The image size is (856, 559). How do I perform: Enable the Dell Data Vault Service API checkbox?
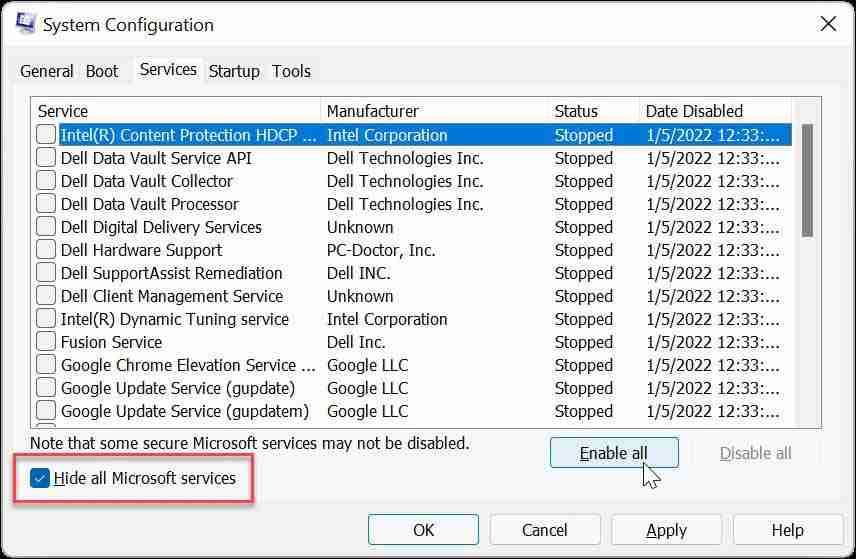pyautogui.click(x=46, y=157)
